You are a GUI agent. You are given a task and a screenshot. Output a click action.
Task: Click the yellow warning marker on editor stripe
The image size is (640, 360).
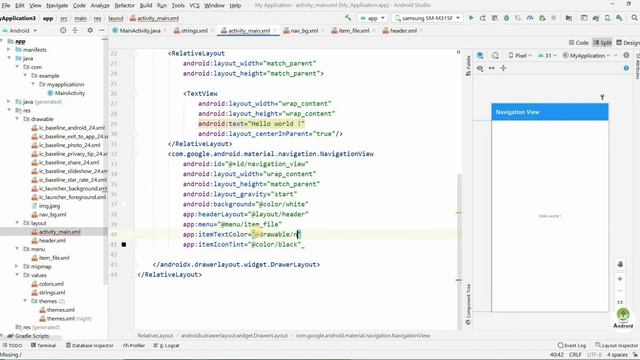458,213
